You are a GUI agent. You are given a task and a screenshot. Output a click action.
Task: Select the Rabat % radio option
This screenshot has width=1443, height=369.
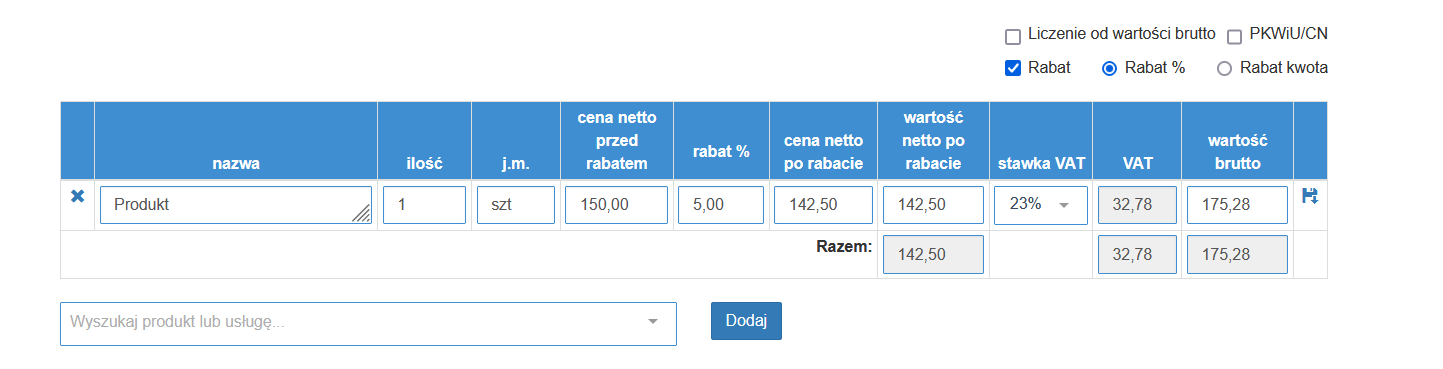pyautogui.click(x=1109, y=69)
